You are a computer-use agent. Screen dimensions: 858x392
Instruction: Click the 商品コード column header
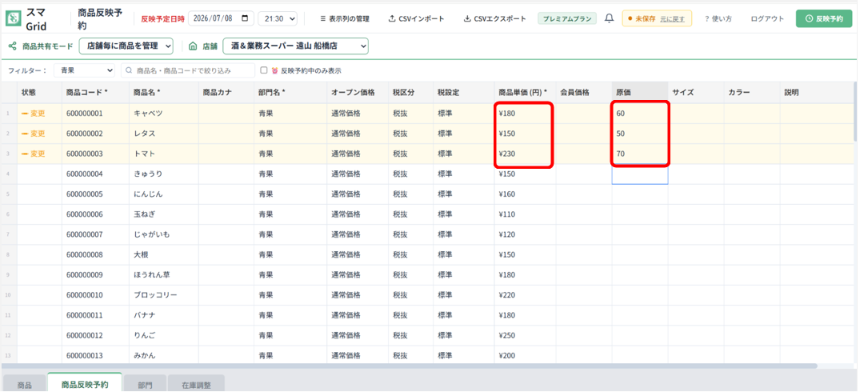click(95, 93)
